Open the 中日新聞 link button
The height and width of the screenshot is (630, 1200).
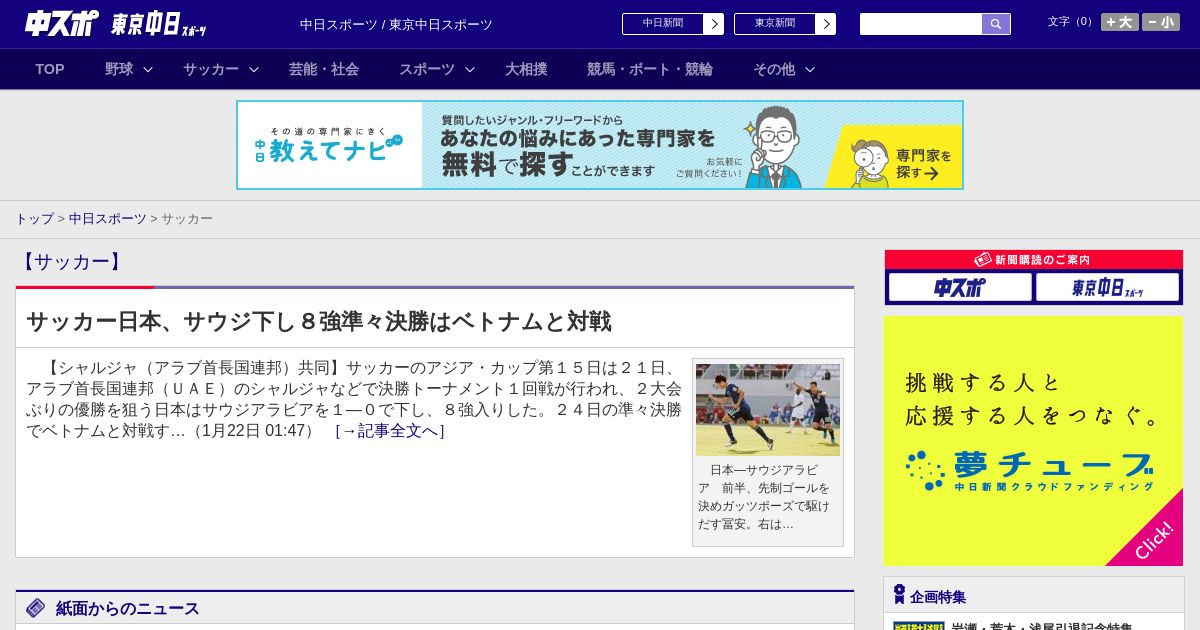pyautogui.click(x=663, y=24)
